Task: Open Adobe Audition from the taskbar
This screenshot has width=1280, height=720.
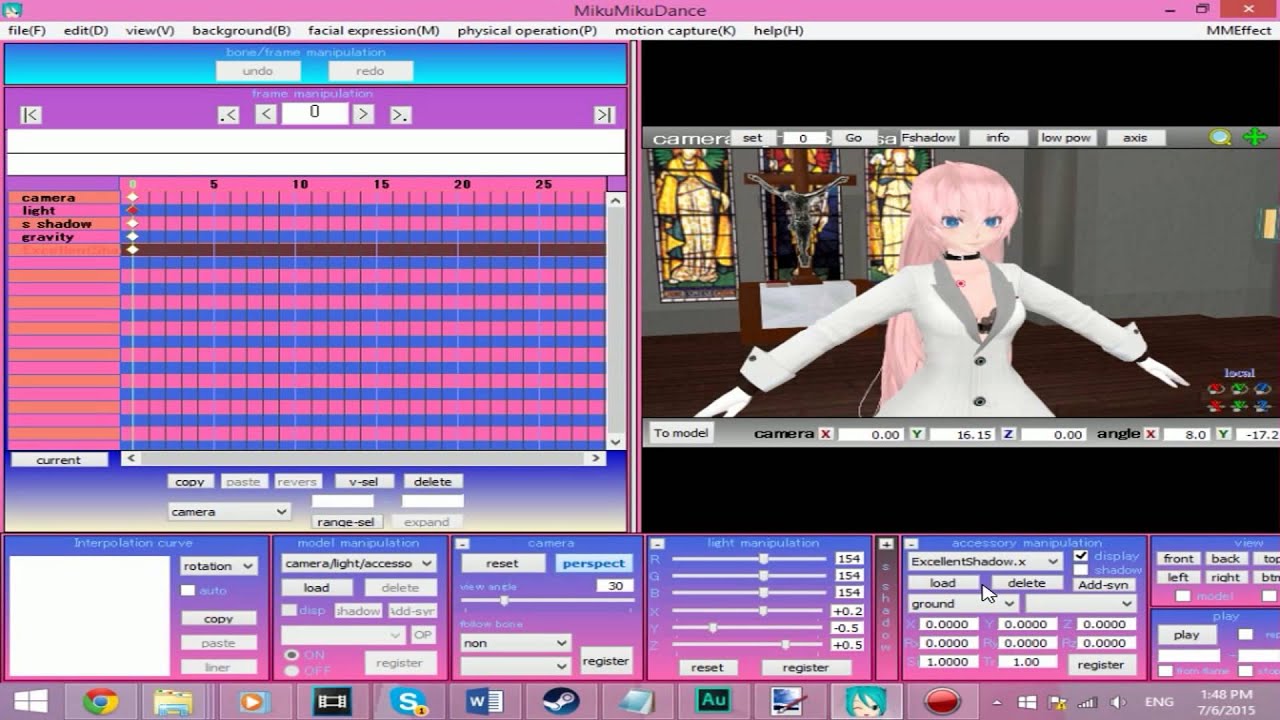Action: (x=713, y=702)
